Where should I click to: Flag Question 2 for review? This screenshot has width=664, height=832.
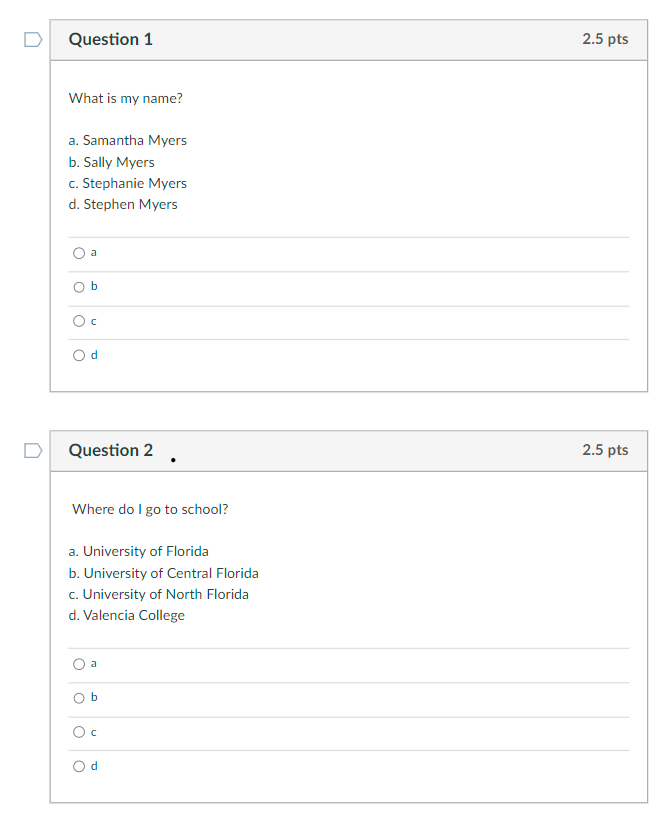click(x=33, y=451)
